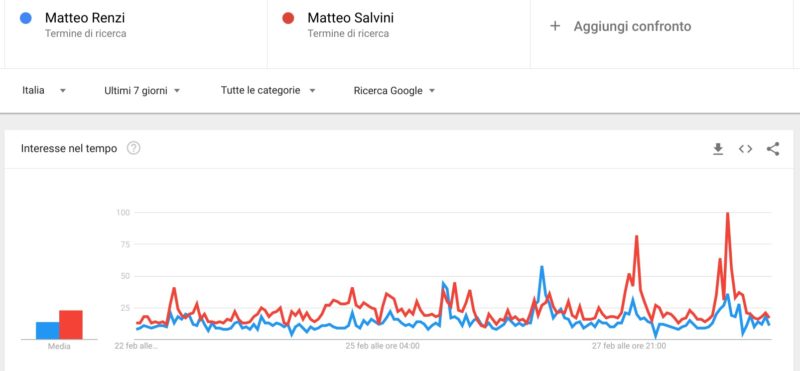Open help icon beside Interesse nel tempo

(x=133, y=149)
